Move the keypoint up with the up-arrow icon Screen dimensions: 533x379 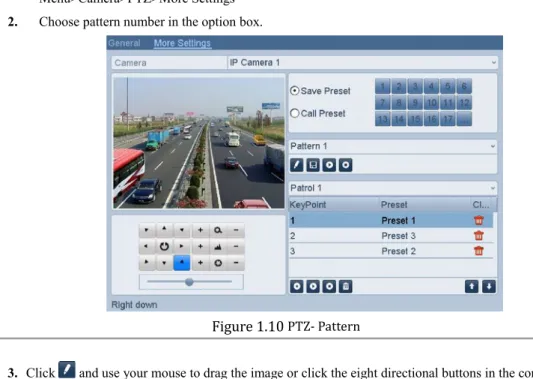pyautogui.click(x=471, y=287)
